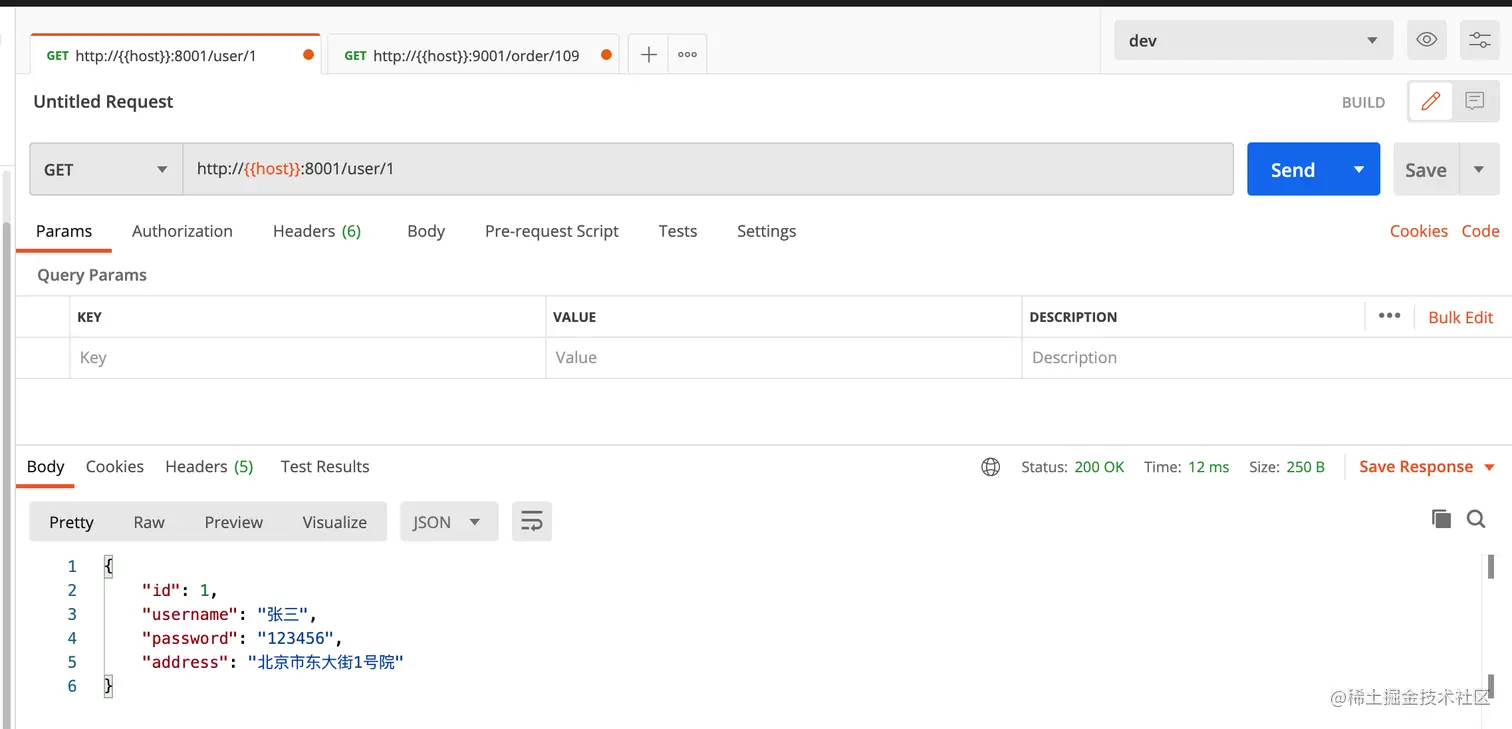The height and width of the screenshot is (729, 1512).
Task: Expand Save button arrow options
Action: point(1479,169)
